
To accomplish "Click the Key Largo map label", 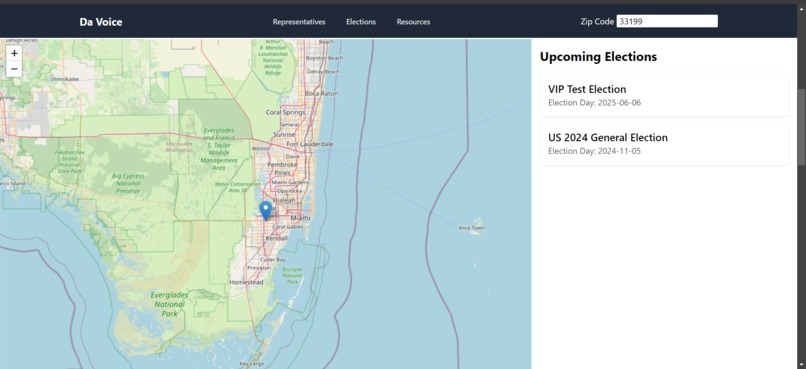I will click(x=252, y=364).
